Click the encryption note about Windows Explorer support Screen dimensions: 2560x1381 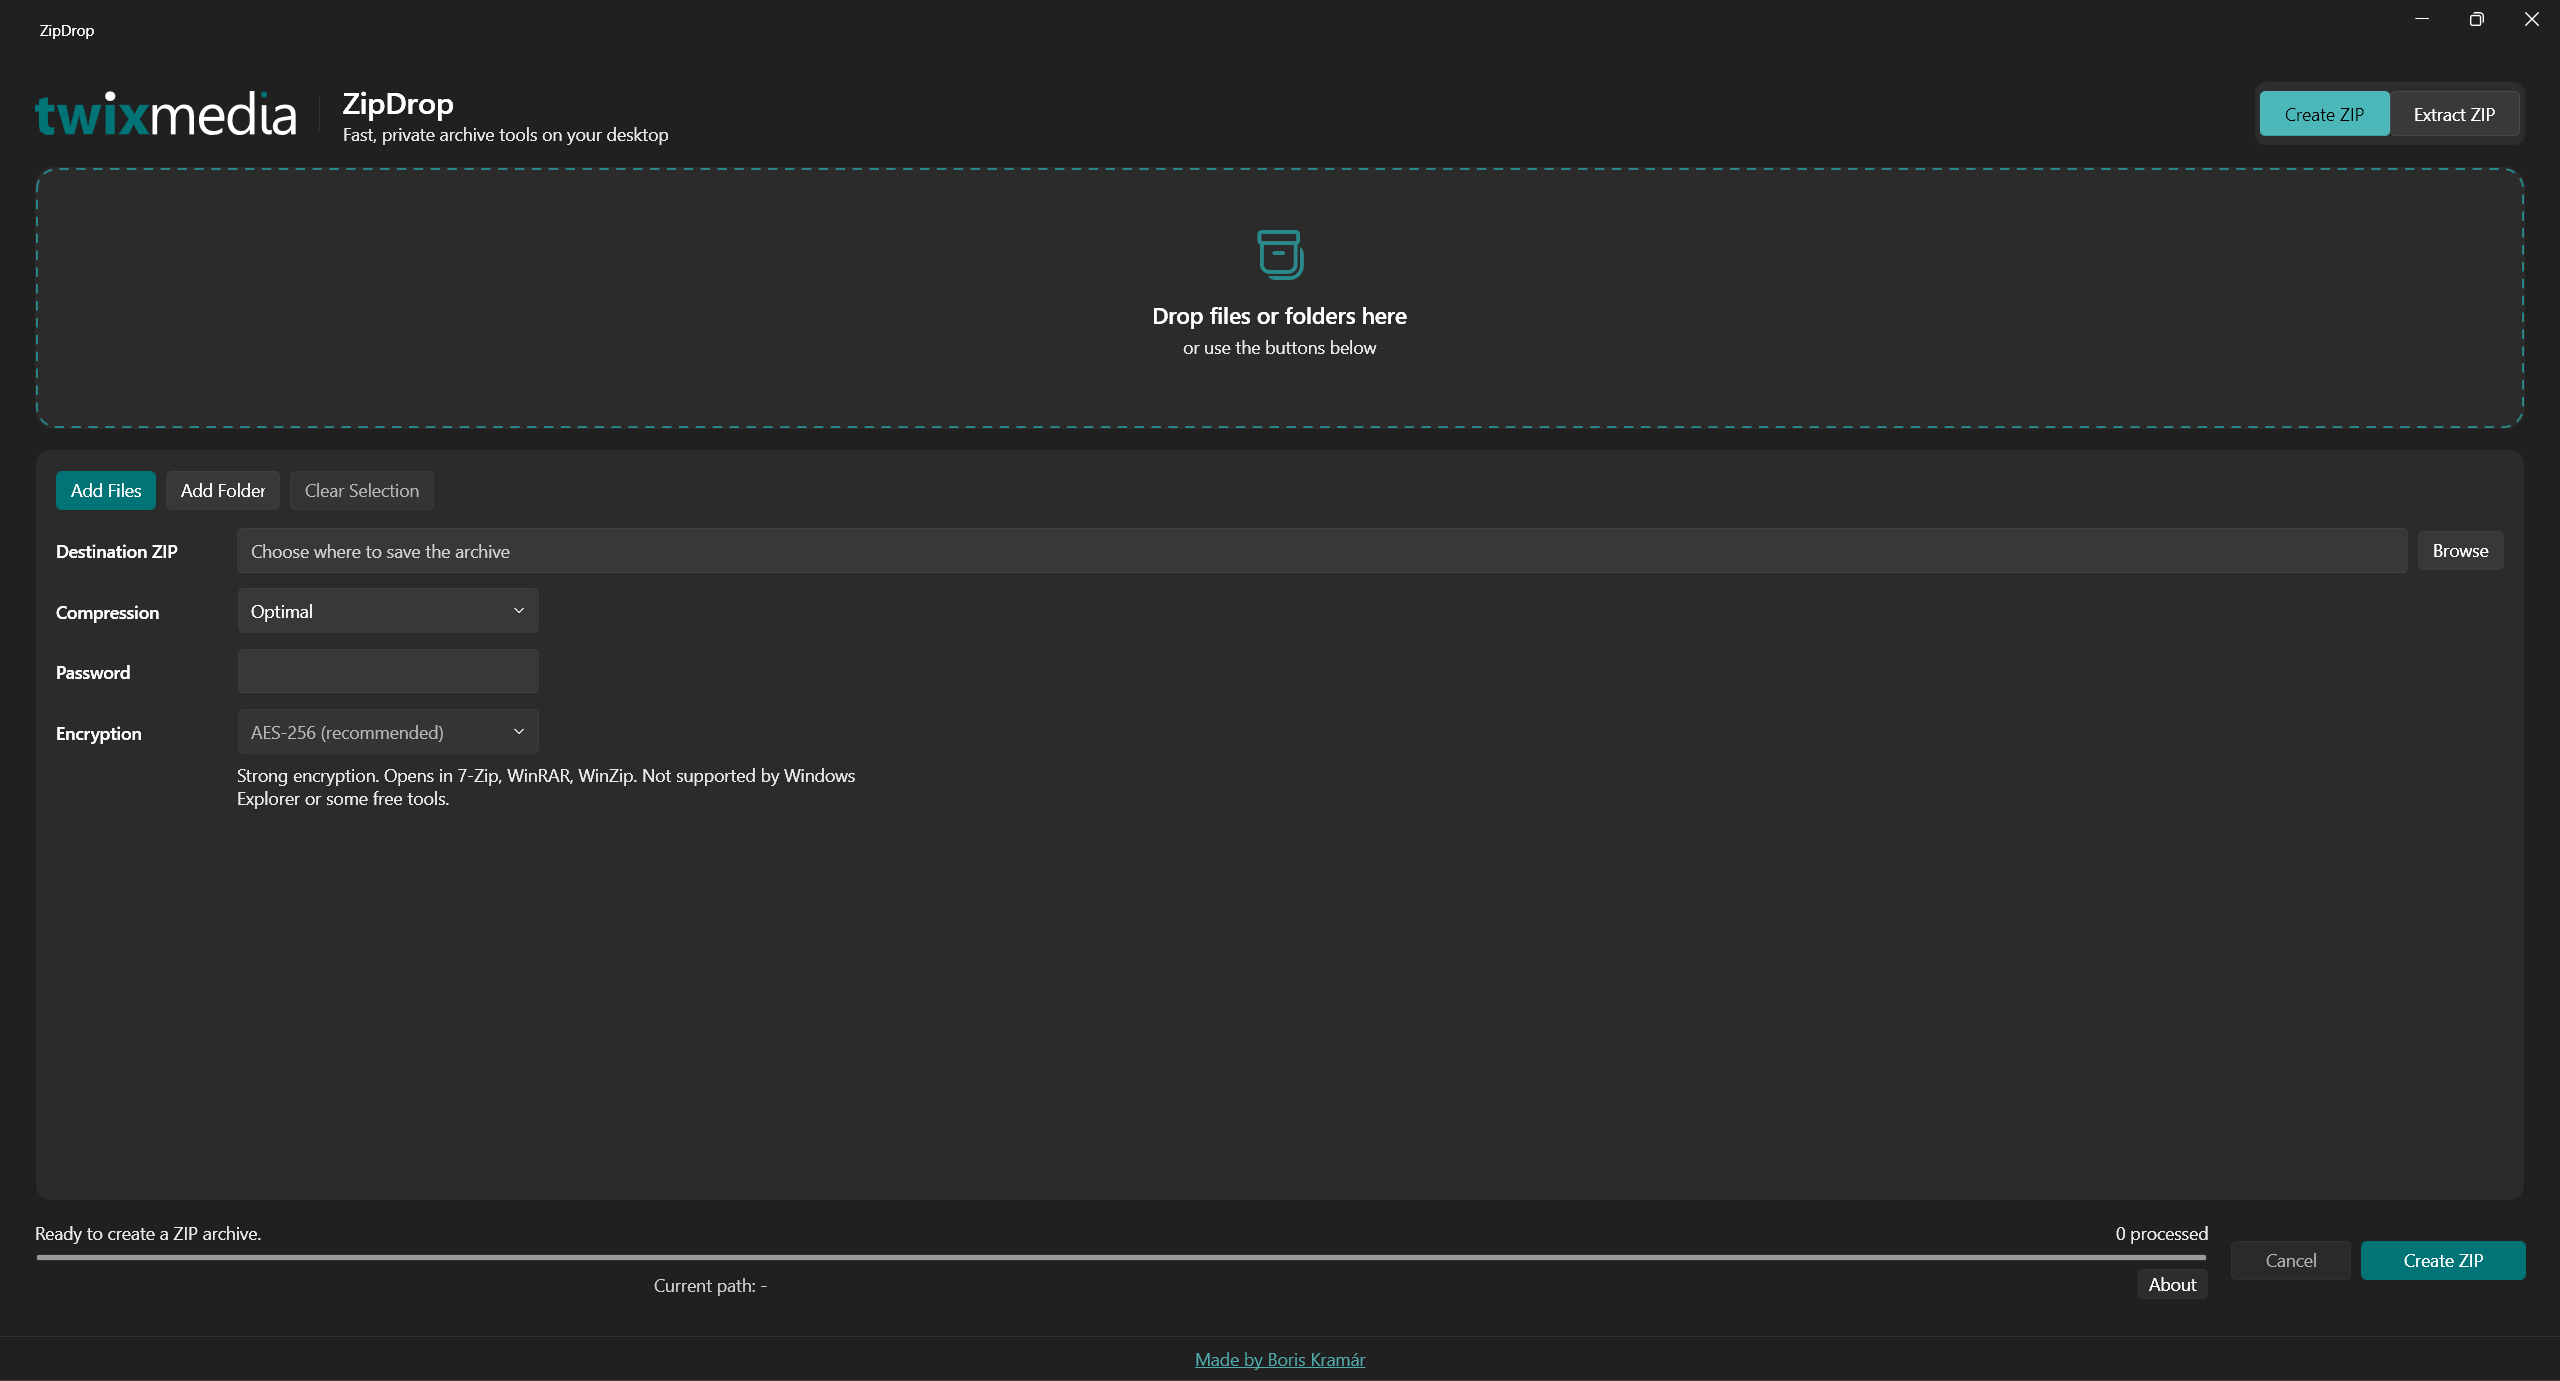(546, 787)
